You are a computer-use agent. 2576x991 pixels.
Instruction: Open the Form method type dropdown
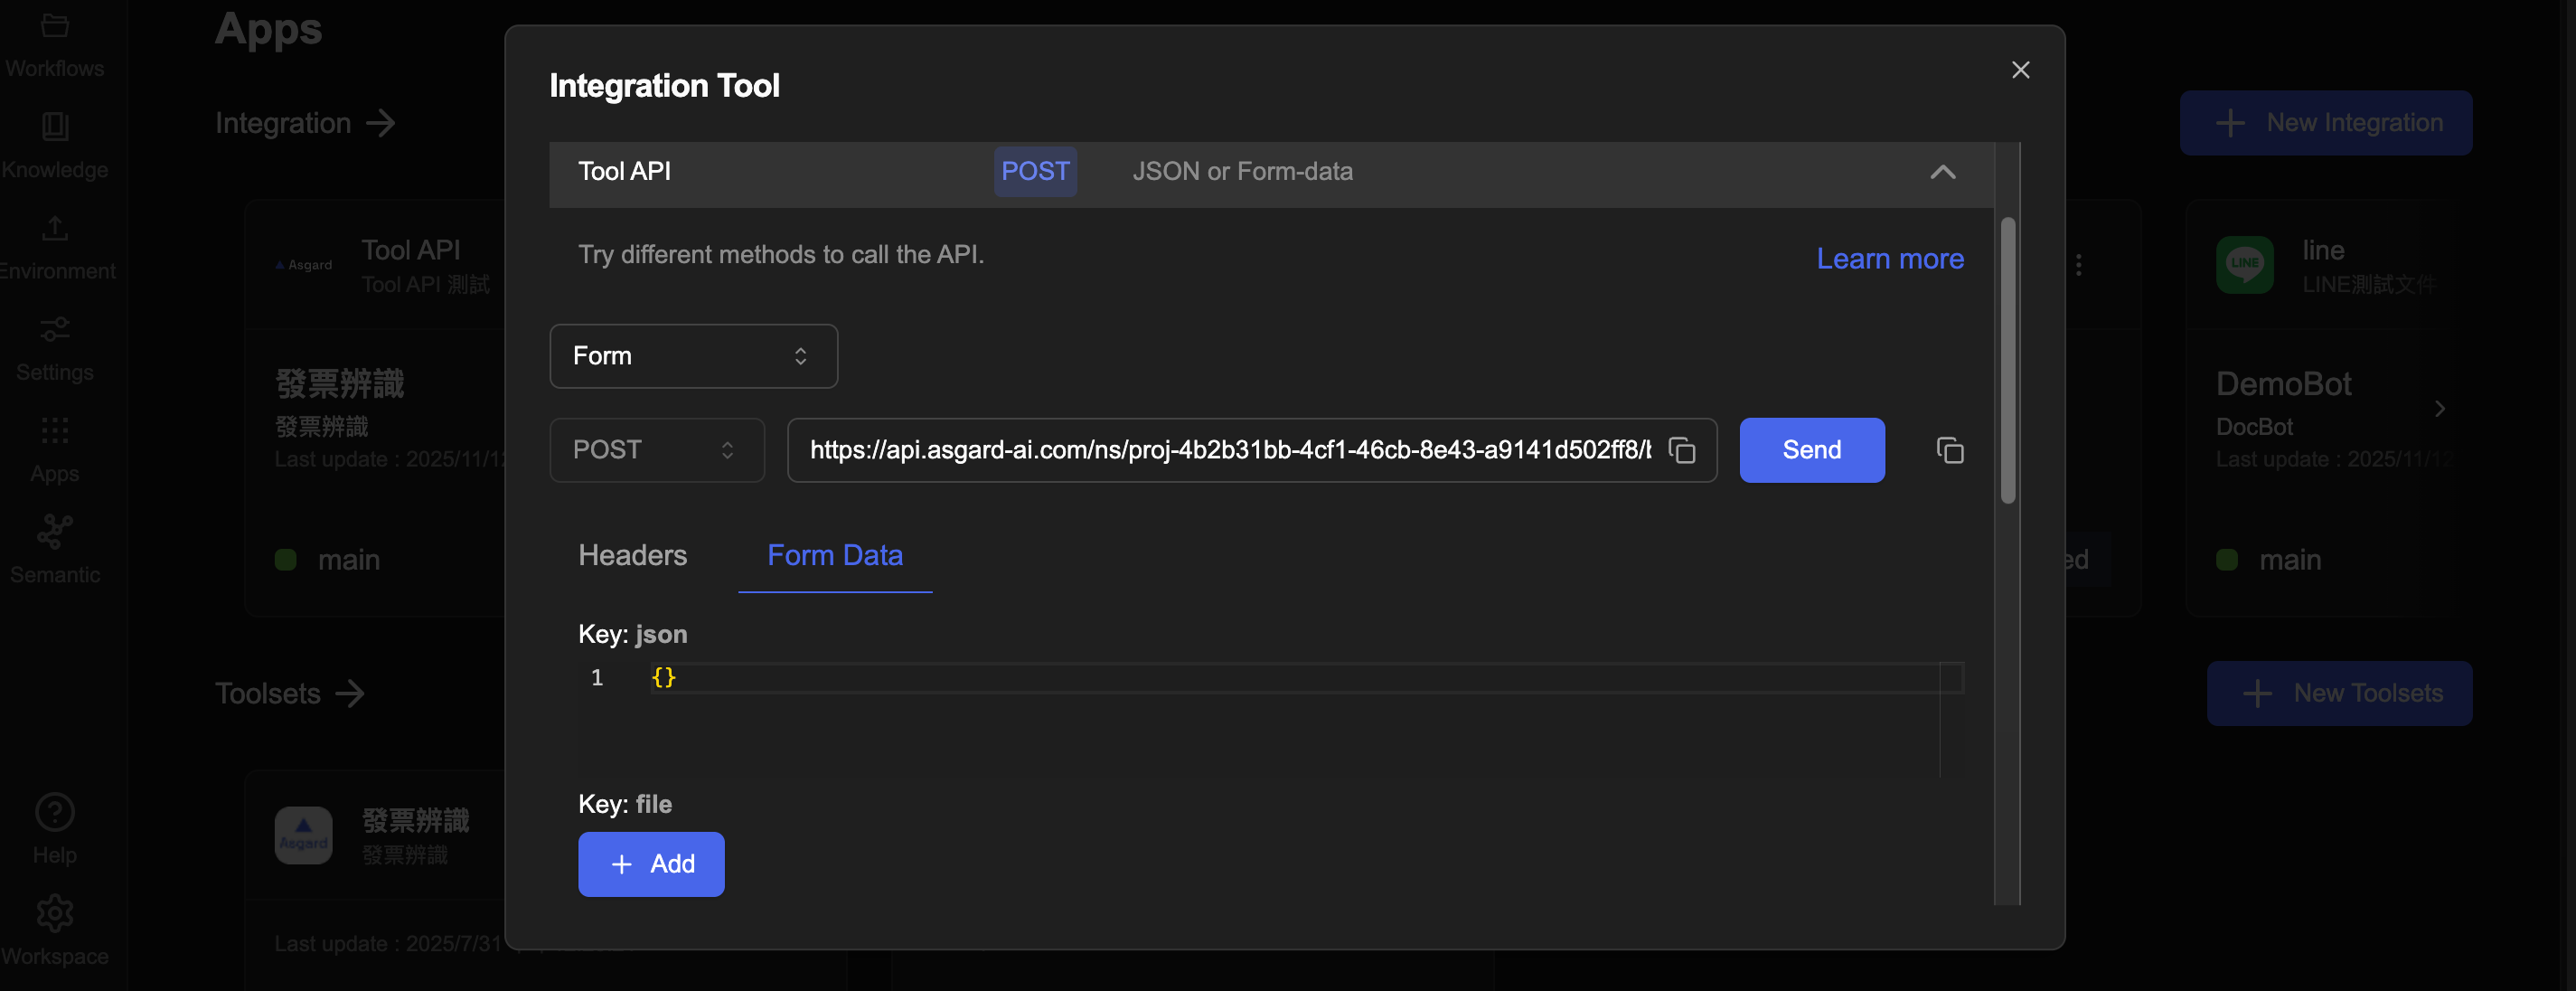693,356
